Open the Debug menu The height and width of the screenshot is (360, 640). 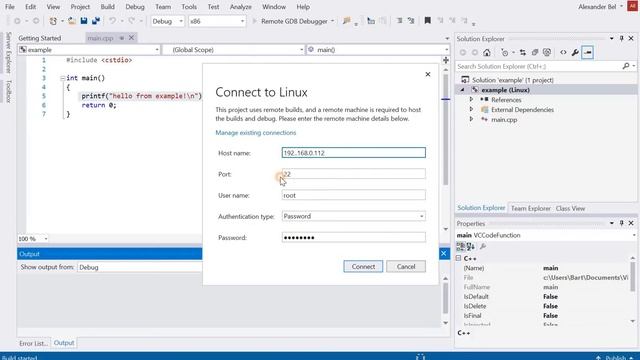135,7
